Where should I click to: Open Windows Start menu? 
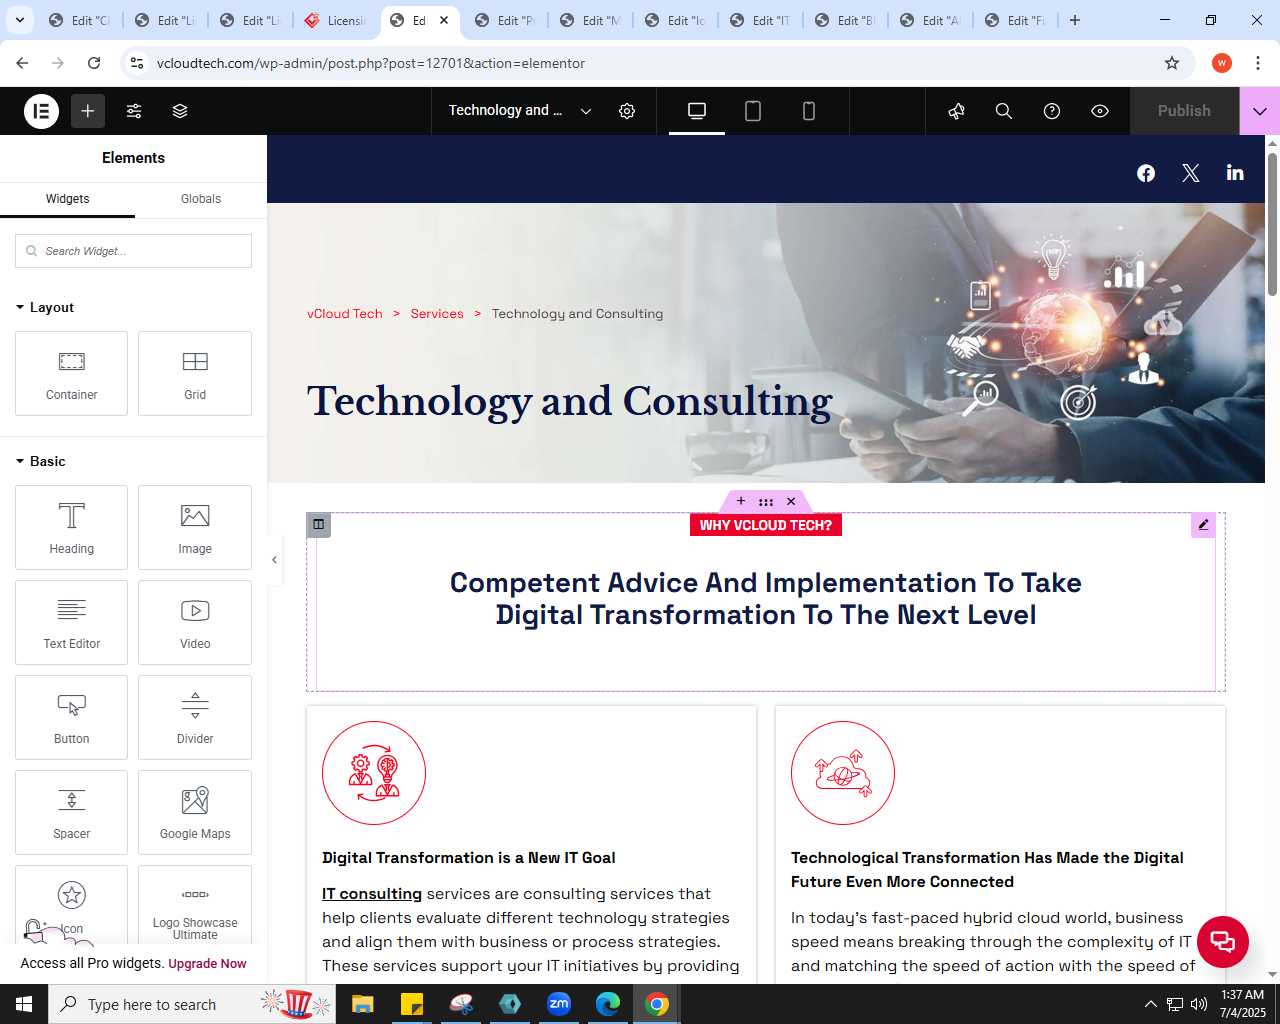coord(24,1004)
